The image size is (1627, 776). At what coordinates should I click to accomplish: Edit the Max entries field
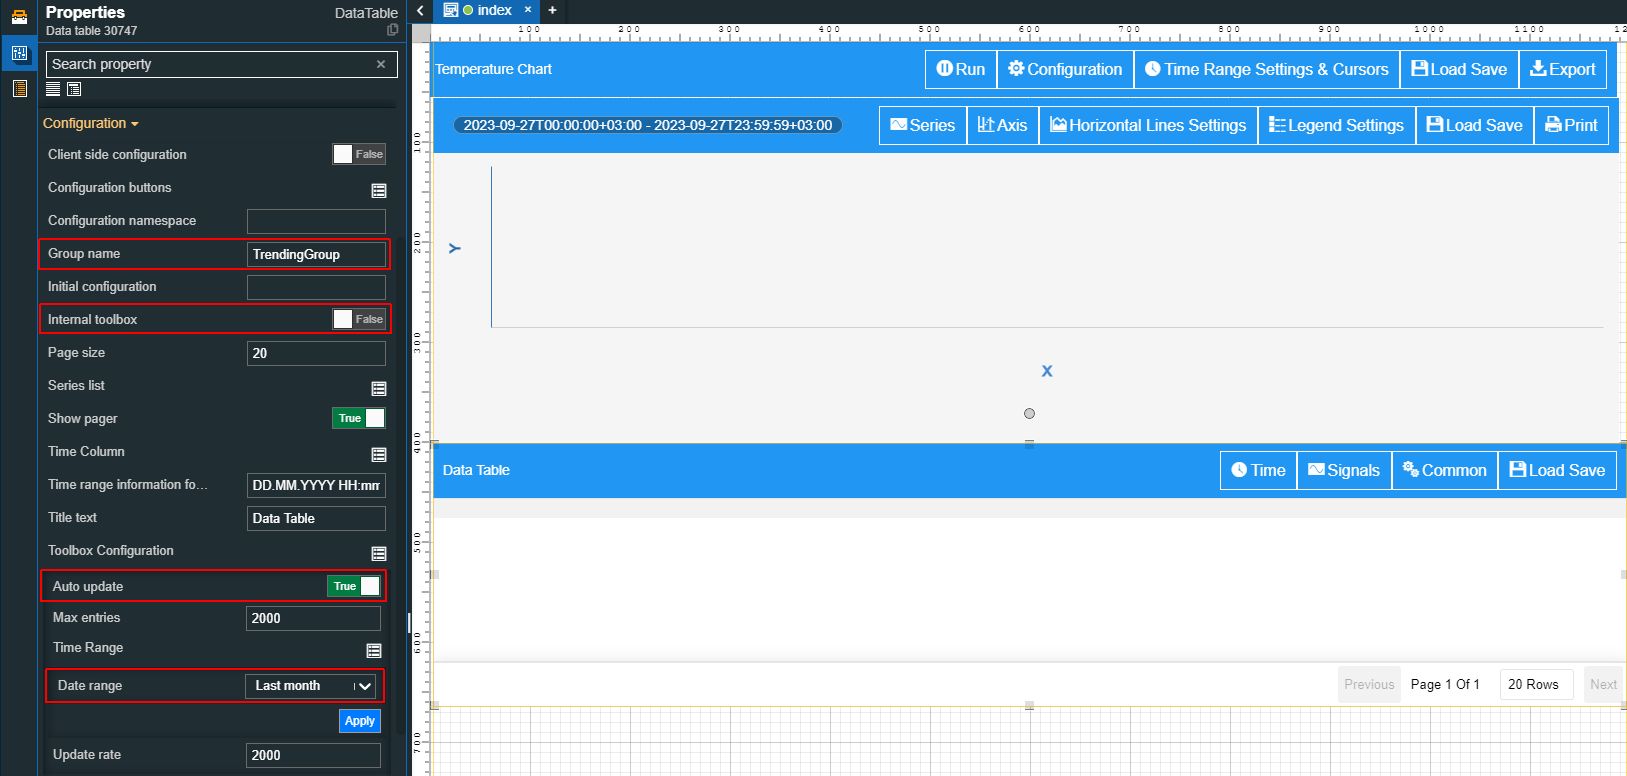(x=313, y=618)
